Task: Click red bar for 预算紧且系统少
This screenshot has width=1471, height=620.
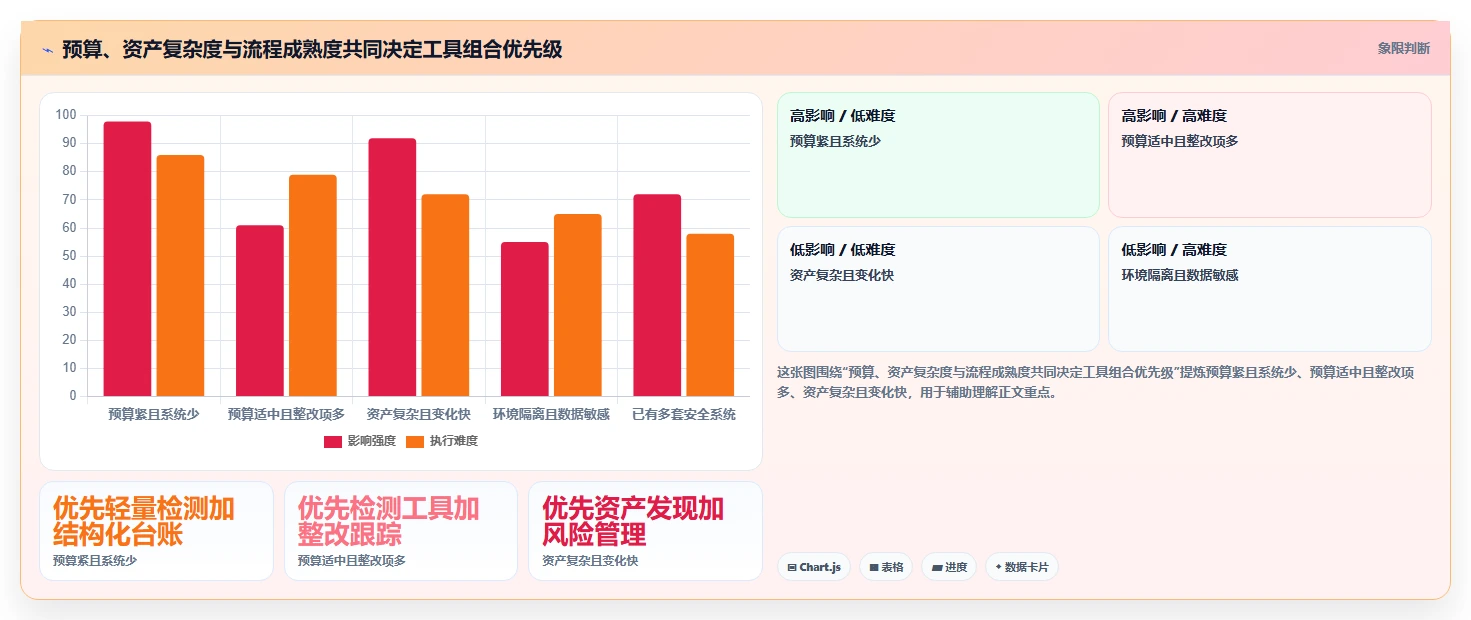Action: point(127,259)
